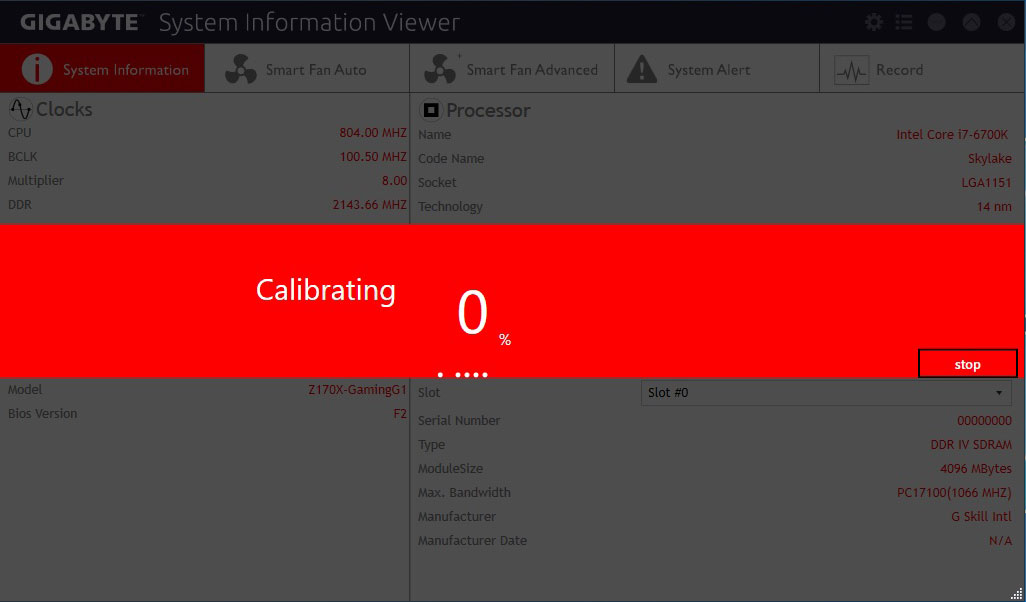This screenshot has height=602, width=1026.
Task: Click the Serial Number value 00000000
Action: coord(984,421)
